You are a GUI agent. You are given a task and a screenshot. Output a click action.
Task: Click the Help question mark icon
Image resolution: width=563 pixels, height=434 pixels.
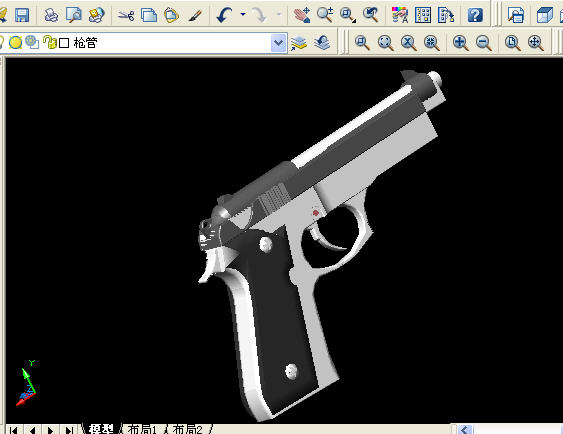tap(475, 15)
